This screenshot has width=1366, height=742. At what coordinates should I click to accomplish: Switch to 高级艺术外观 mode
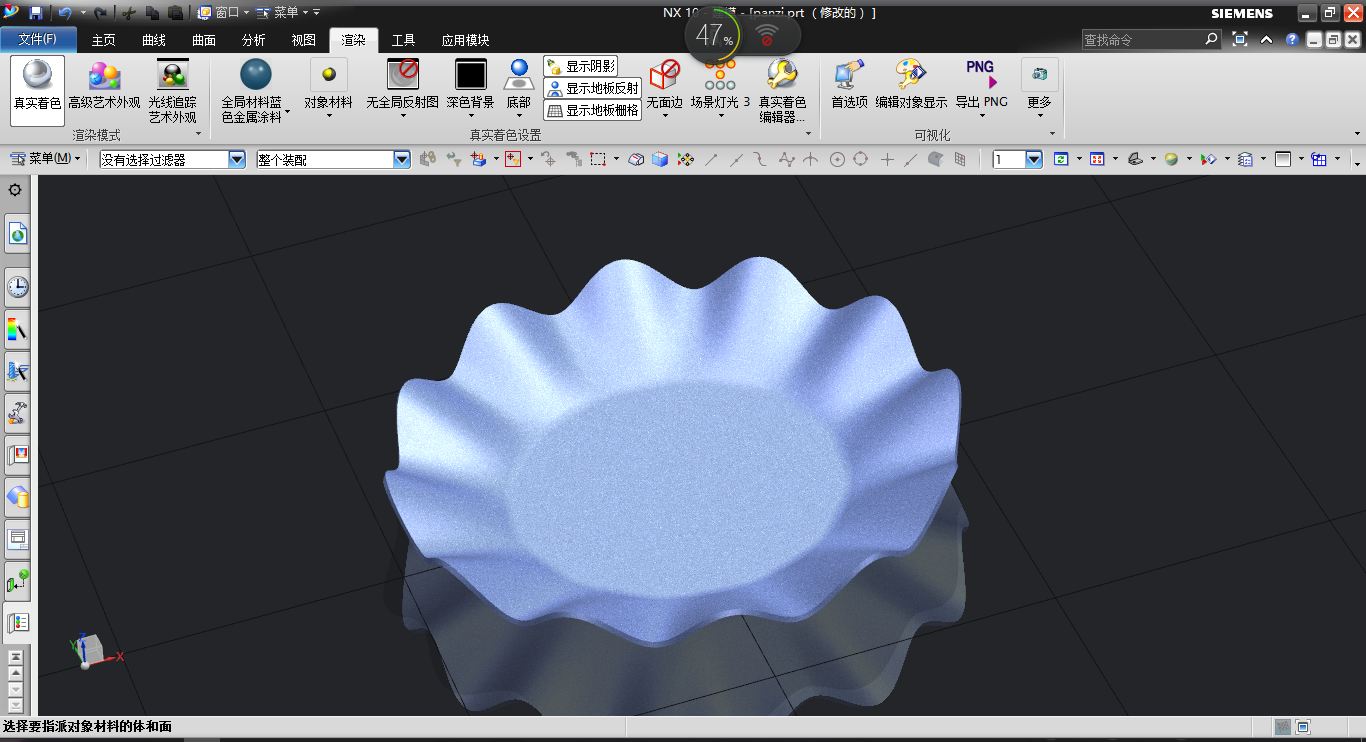tap(104, 89)
